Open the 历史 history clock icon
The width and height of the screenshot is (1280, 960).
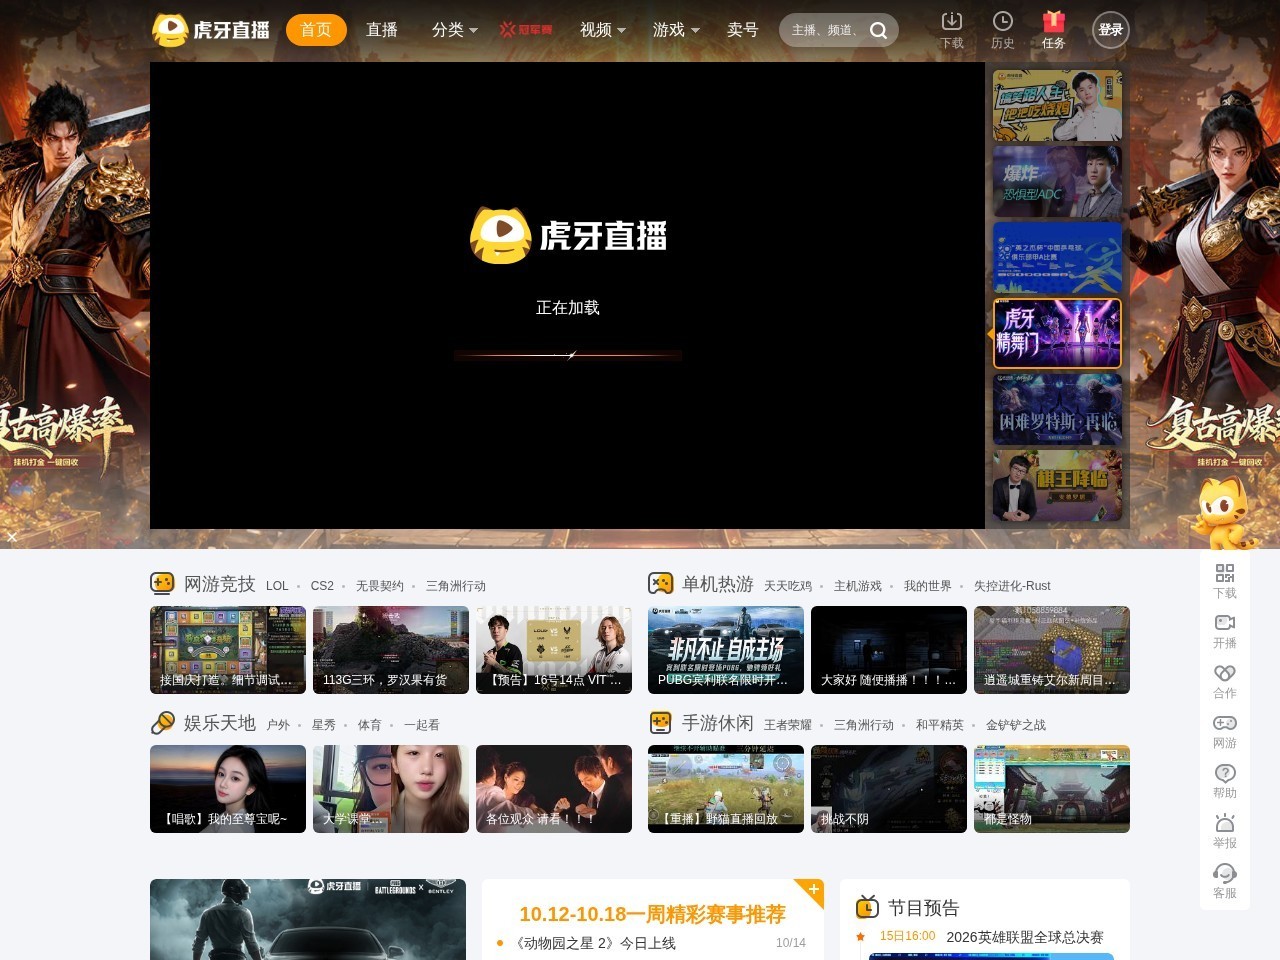point(1003,30)
